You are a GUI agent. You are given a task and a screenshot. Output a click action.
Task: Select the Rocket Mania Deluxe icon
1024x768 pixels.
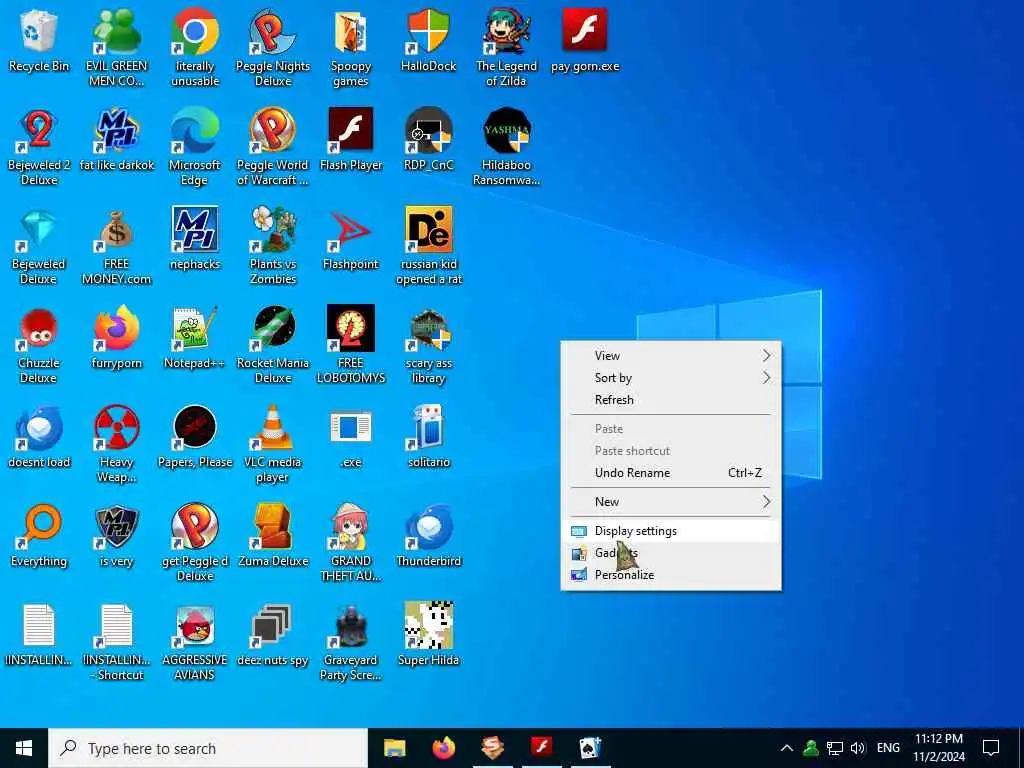[x=272, y=345]
